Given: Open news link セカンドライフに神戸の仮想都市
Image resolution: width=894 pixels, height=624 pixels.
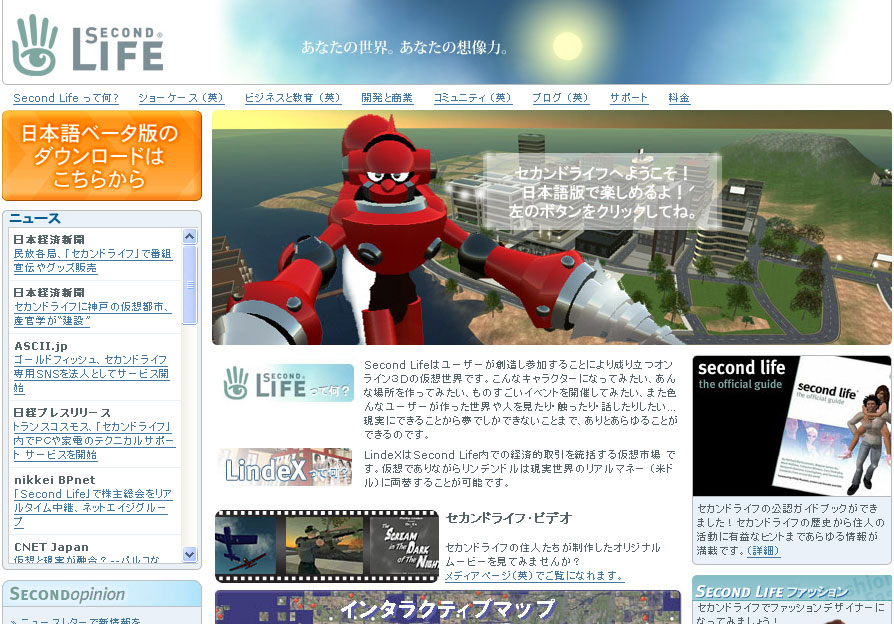Looking at the screenshot, I should pos(92,314).
